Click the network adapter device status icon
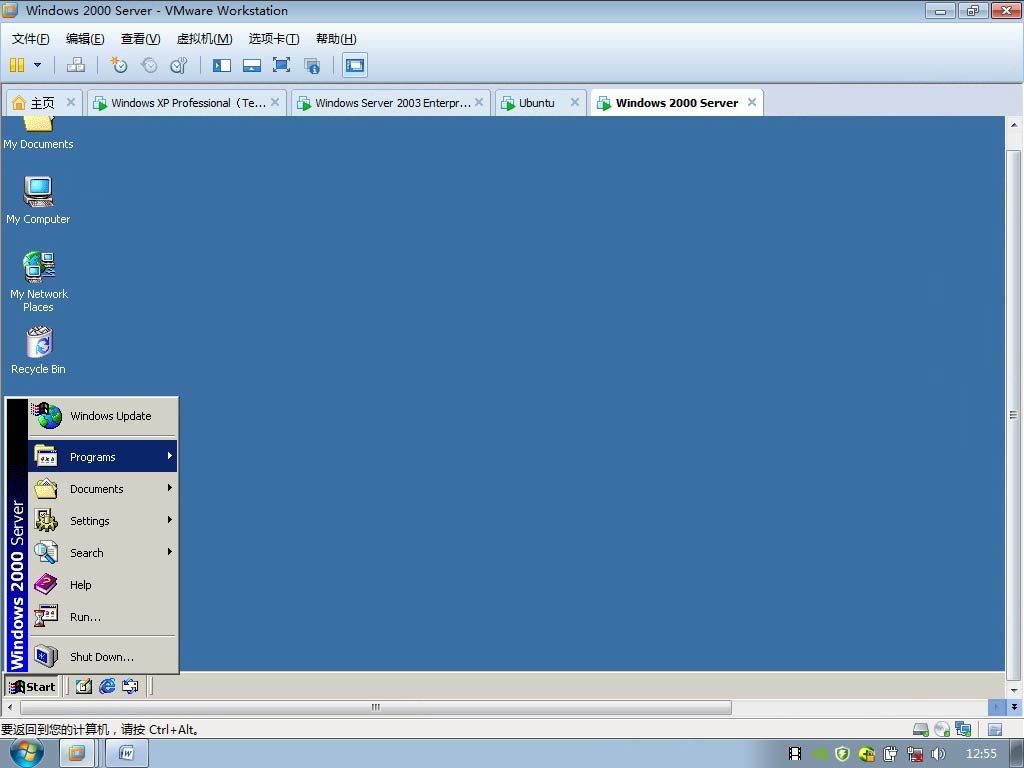Viewport: 1024px width, 768px height. pyautogui.click(x=963, y=729)
